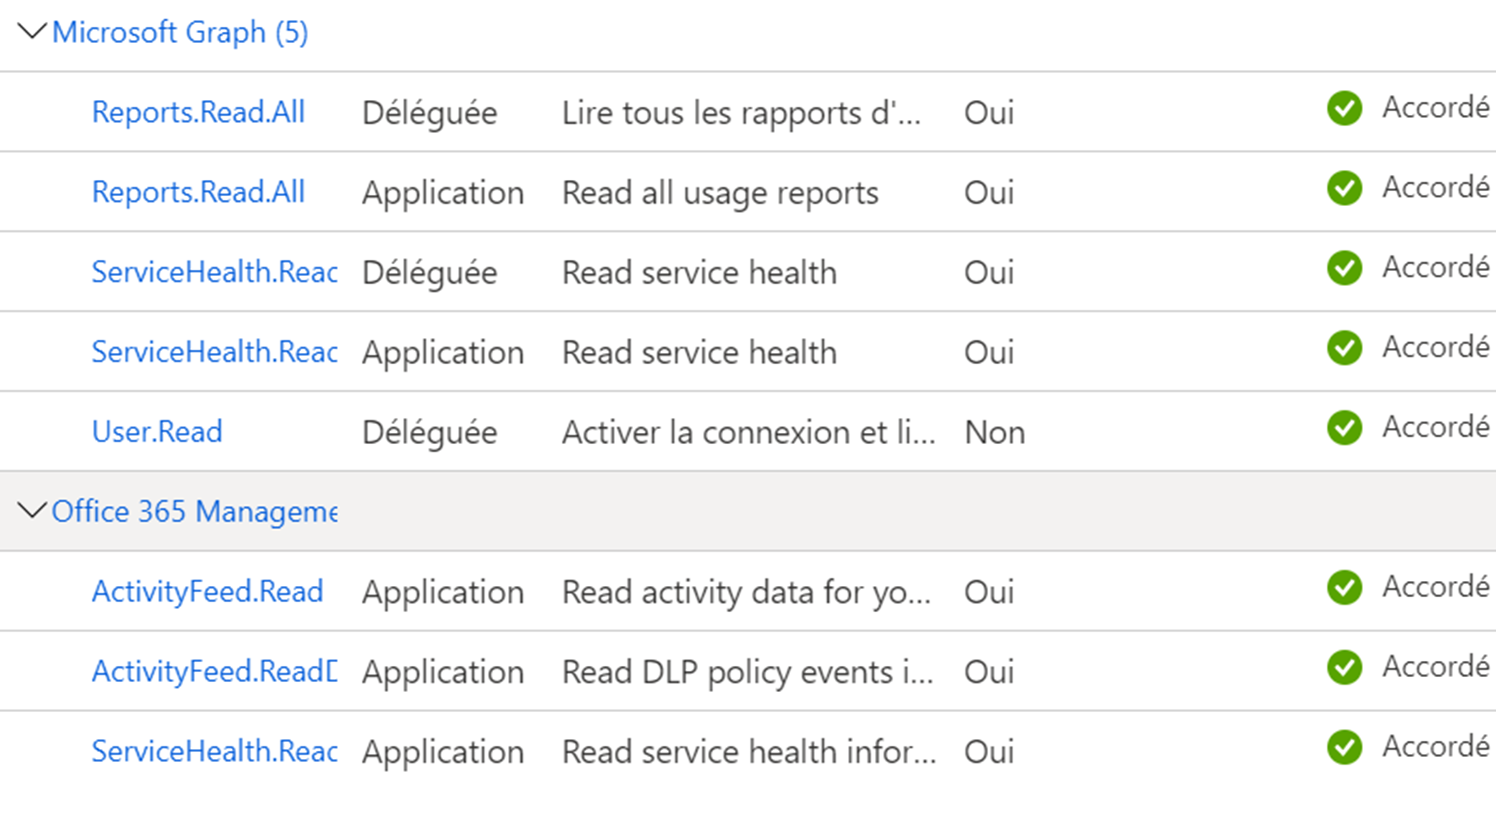
Task: Click the green check beside ActivityFeed.Read
Action: [1344, 588]
